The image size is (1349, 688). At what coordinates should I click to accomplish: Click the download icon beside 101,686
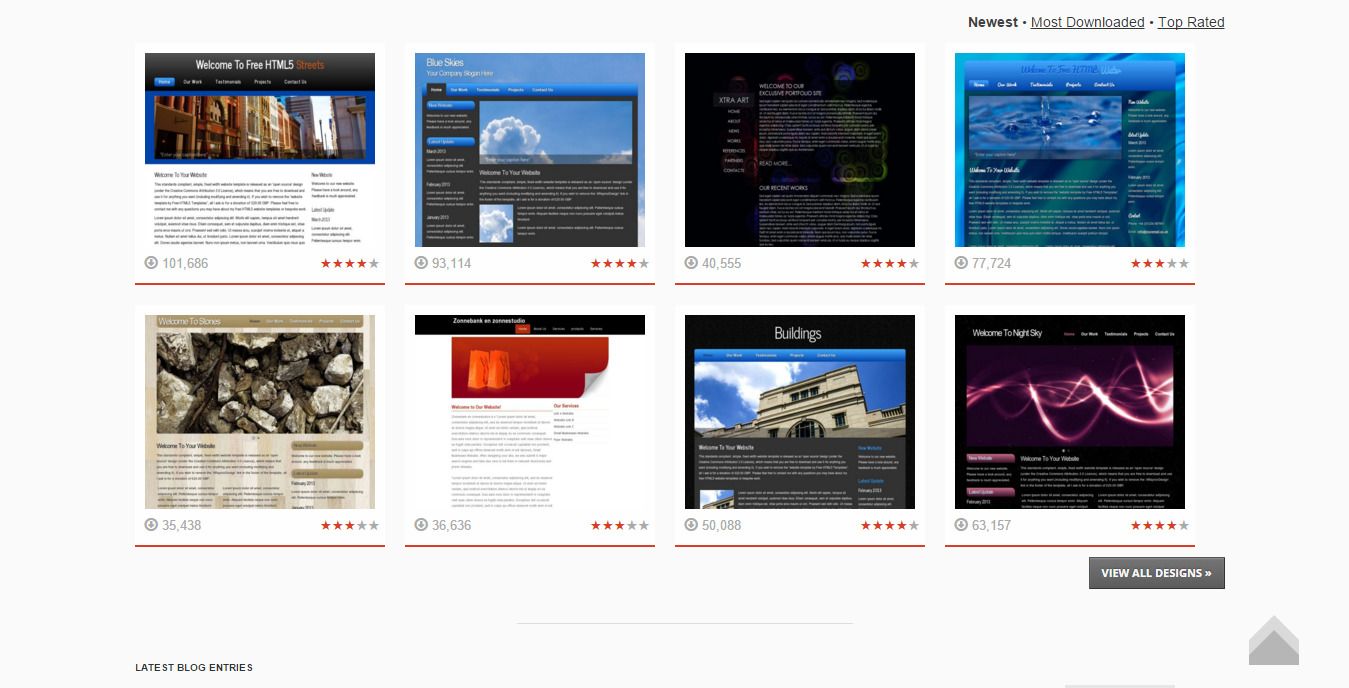(150, 263)
